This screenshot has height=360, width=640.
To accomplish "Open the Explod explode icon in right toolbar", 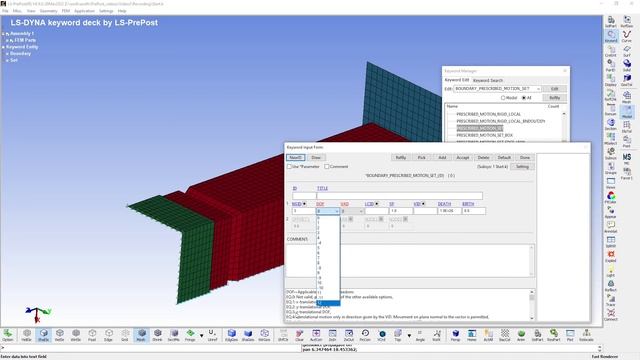I will (x=611, y=256).
